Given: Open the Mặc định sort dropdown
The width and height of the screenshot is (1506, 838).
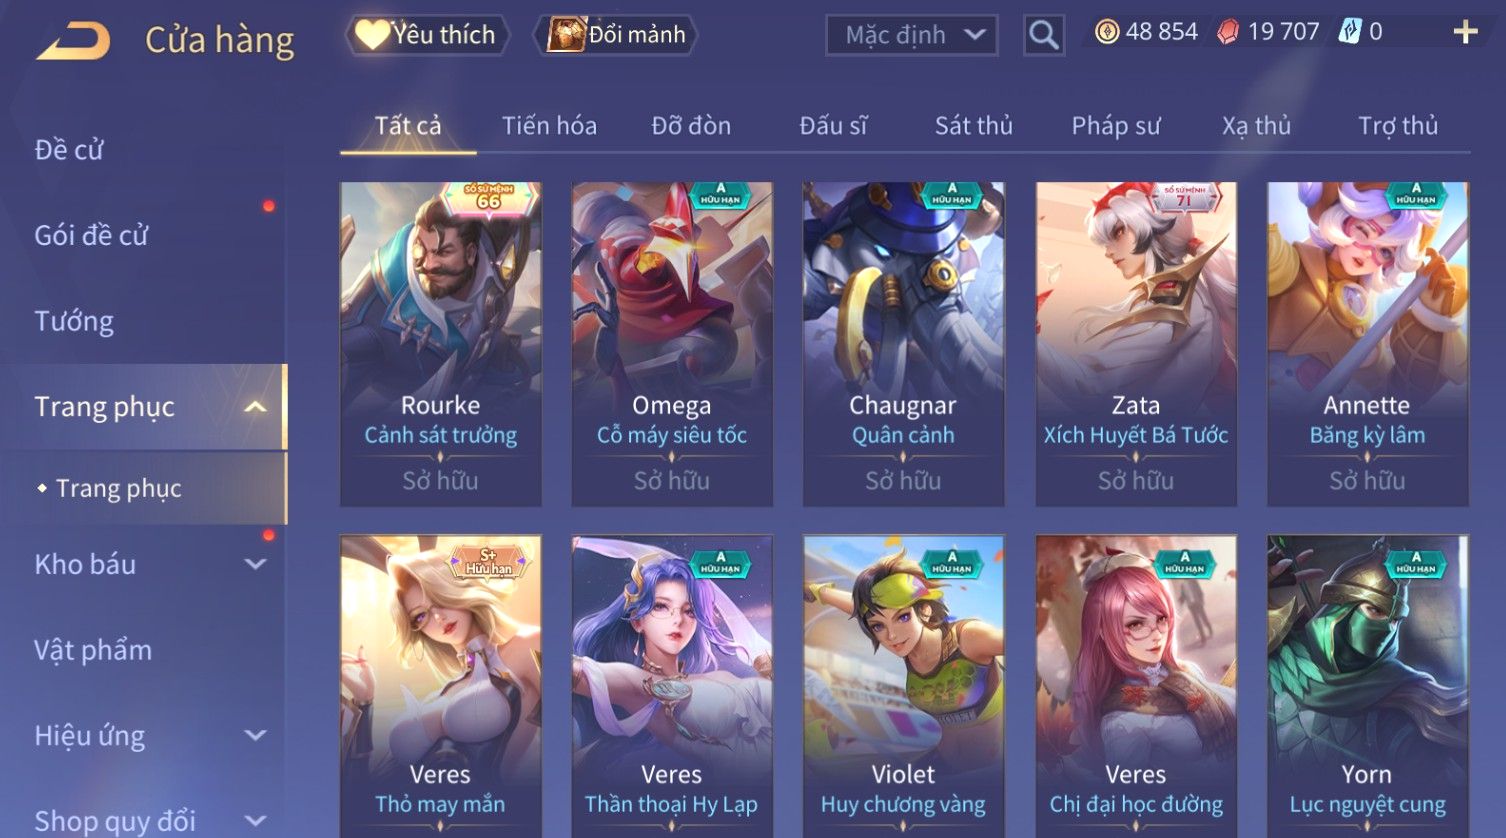Looking at the screenshot, I should click(911, 35).
